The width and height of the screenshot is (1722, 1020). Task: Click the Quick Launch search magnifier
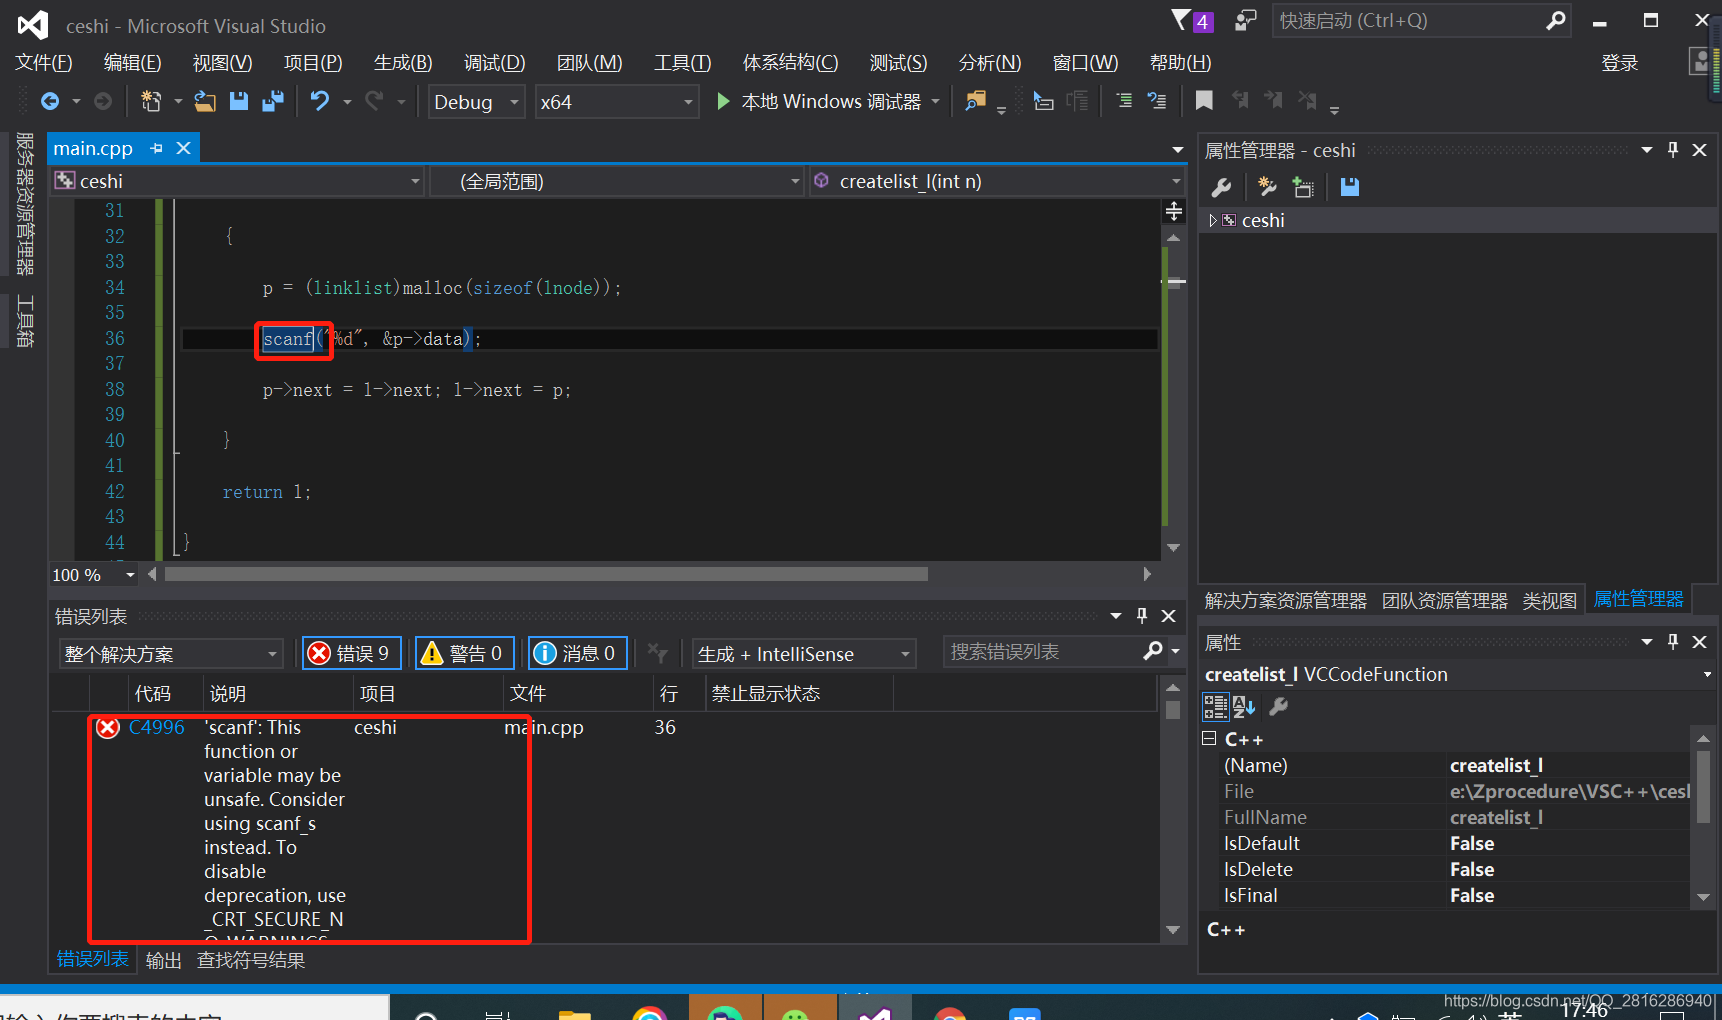(1555, 21)
